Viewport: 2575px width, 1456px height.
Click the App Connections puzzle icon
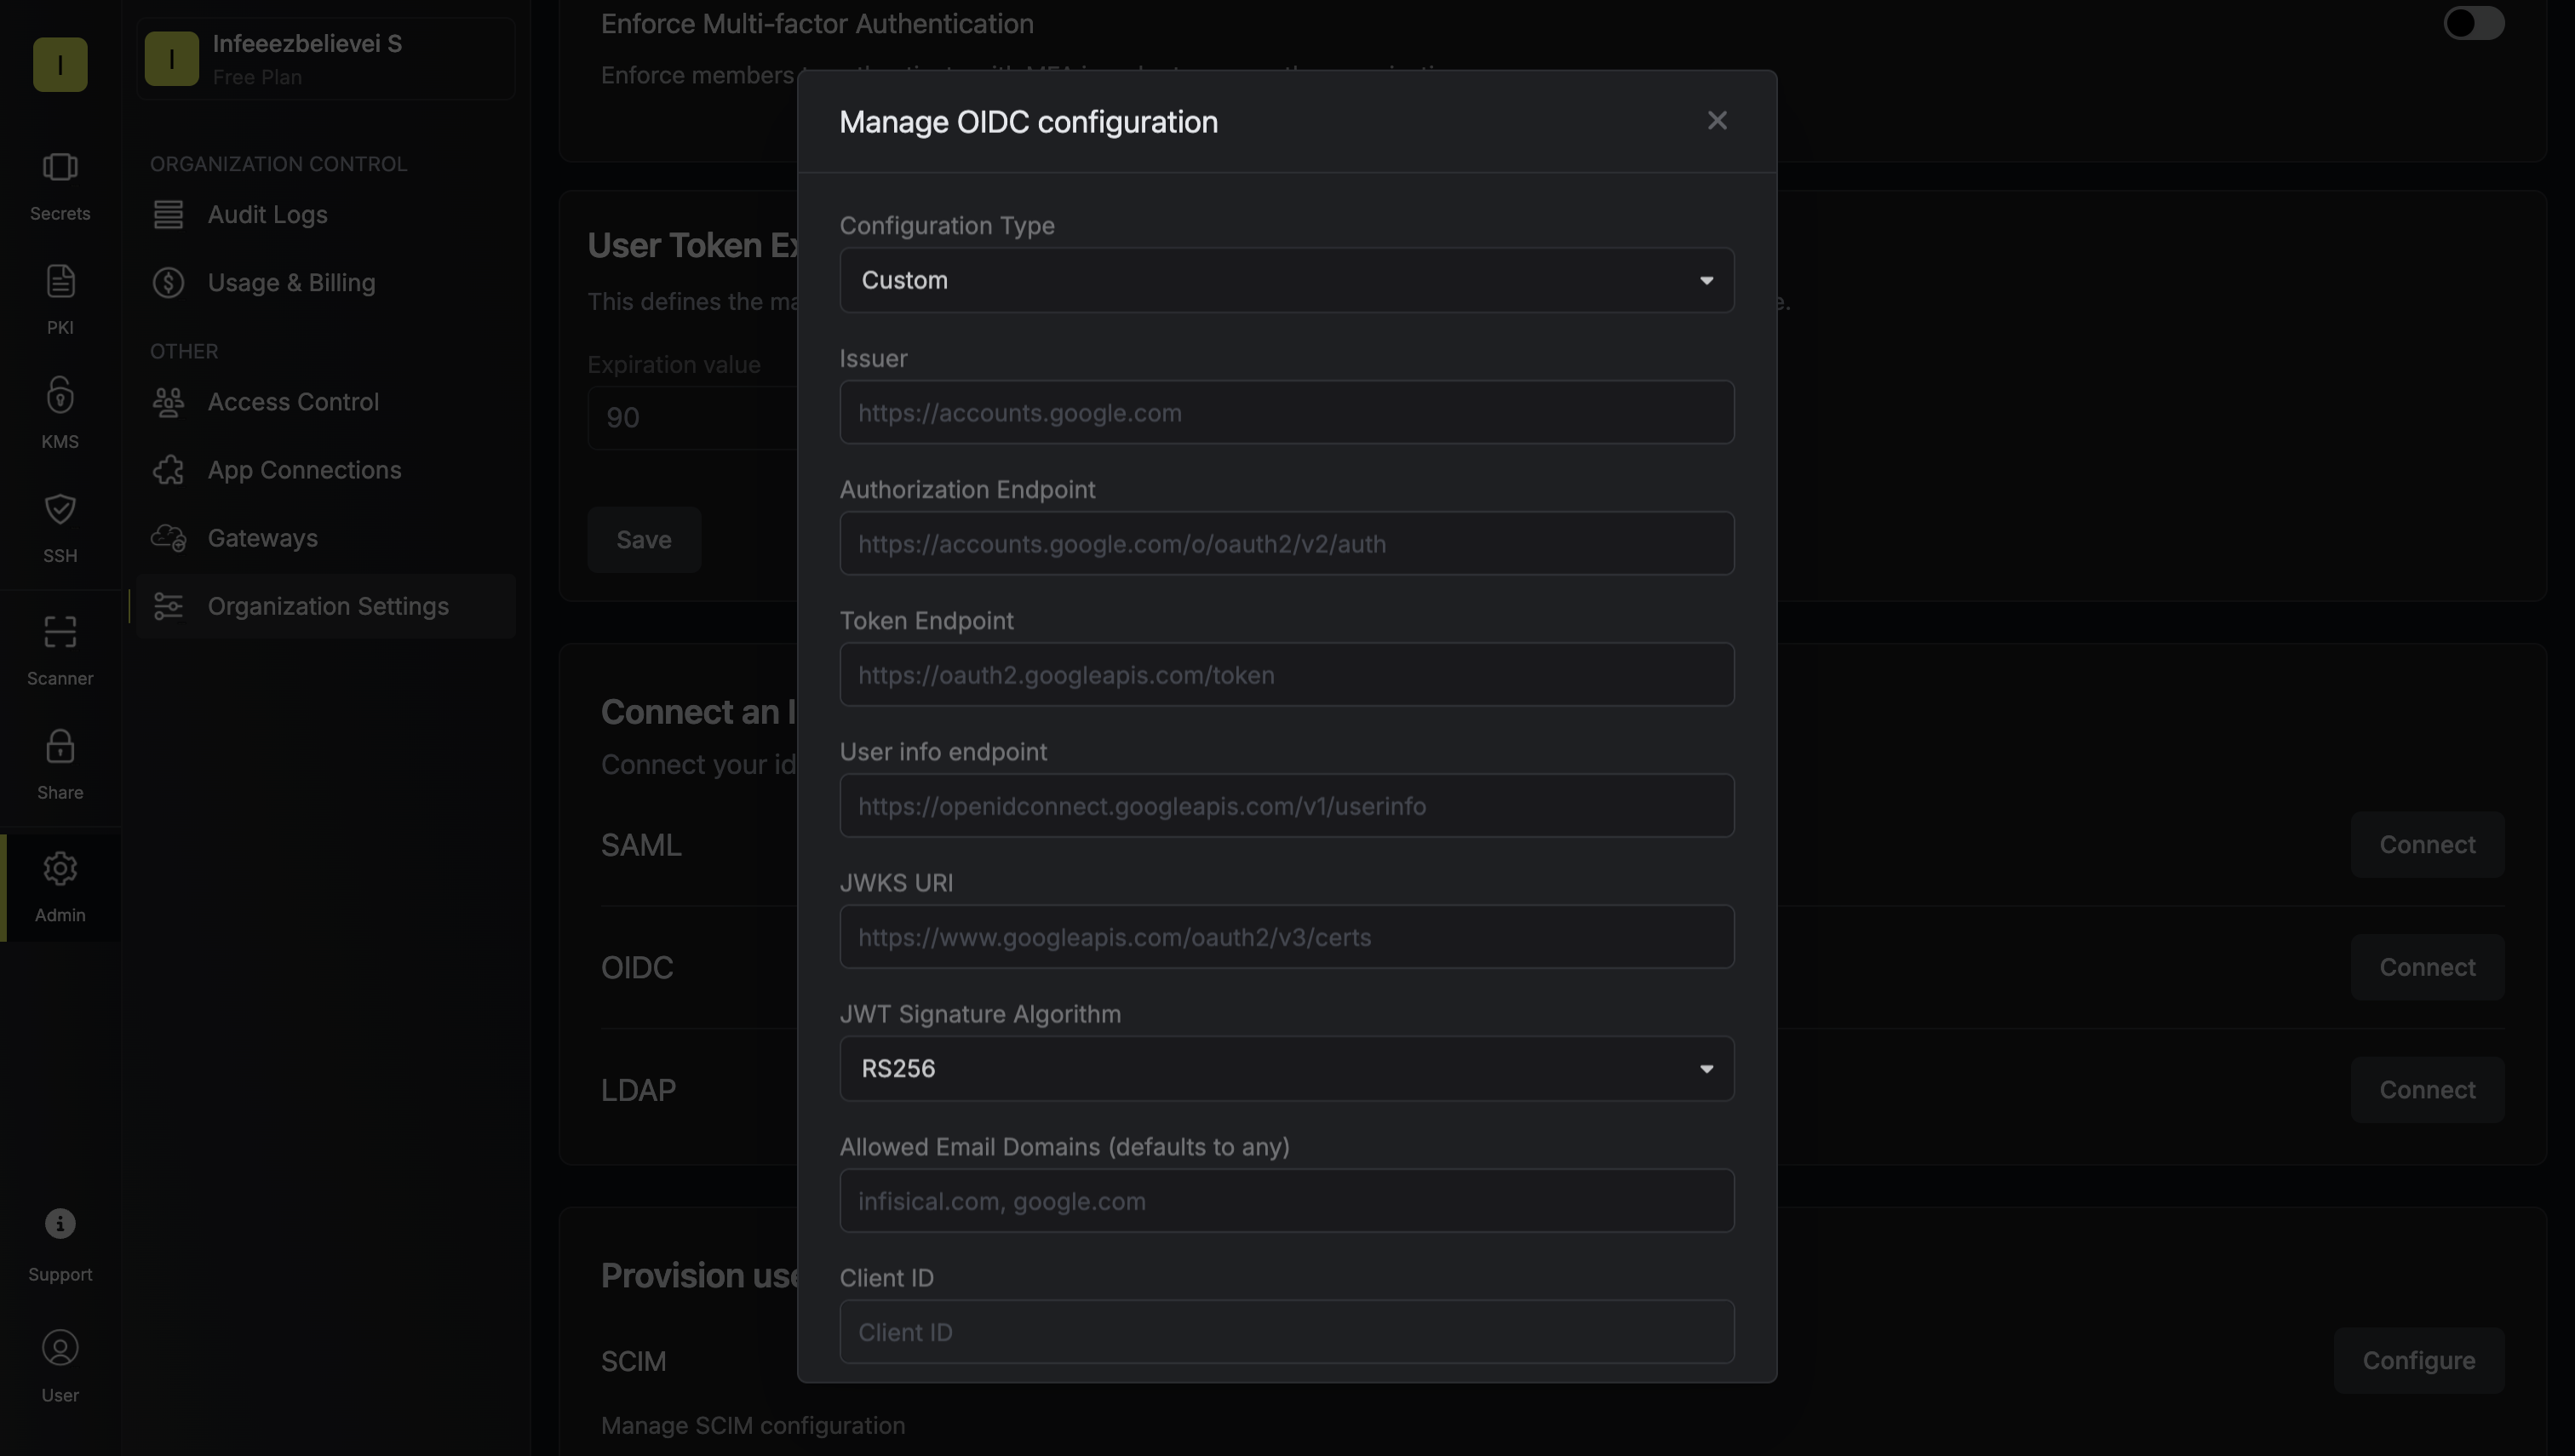pyautogui.click(x=168, y=470)
